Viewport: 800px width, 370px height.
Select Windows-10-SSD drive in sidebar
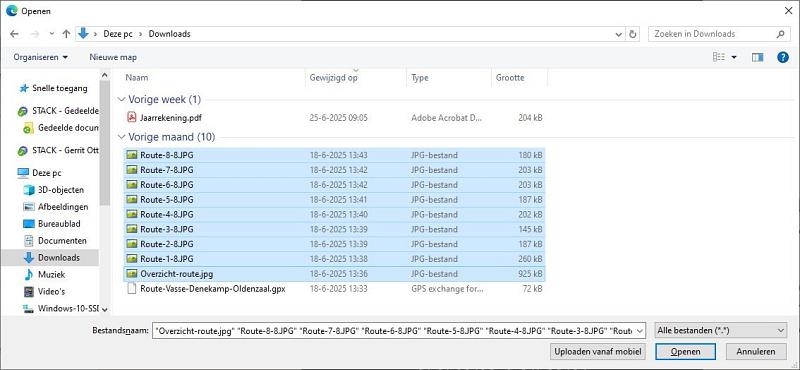61,309
